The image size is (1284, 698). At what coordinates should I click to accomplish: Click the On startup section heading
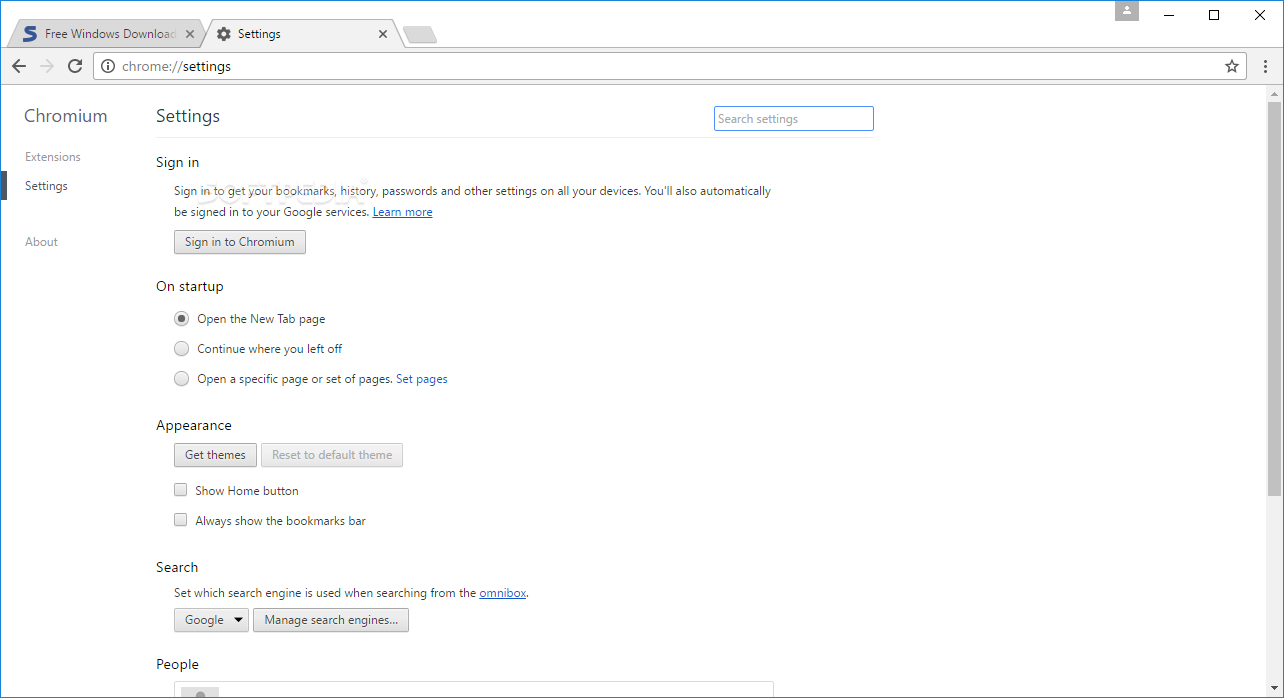click(x=190, y=286)
